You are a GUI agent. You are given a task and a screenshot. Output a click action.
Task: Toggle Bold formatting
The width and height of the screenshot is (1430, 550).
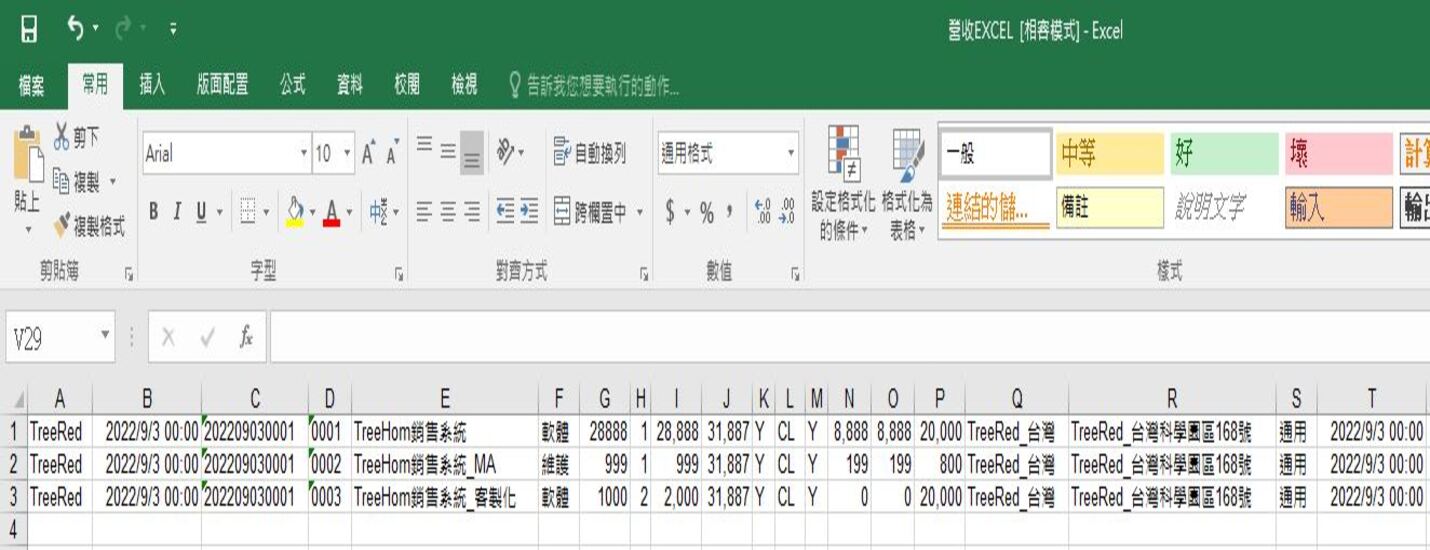153,211
